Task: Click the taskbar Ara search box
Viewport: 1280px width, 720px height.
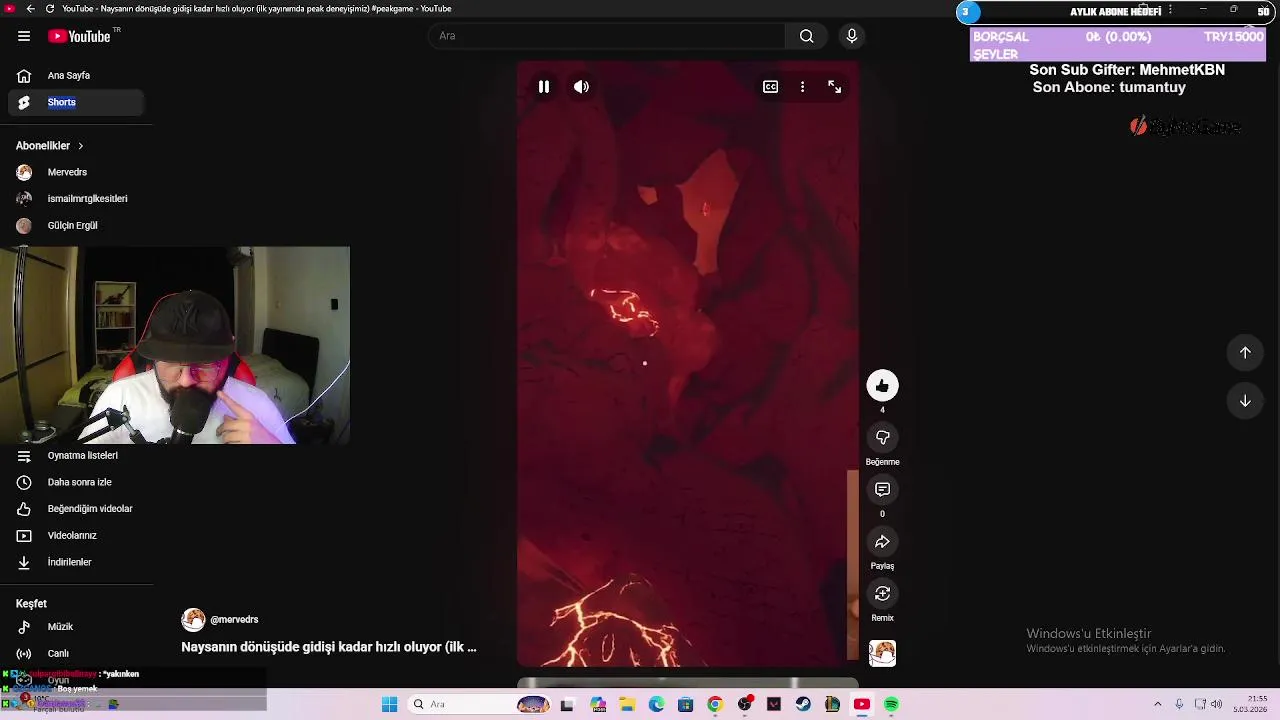Action: click(x=481, y=704)
